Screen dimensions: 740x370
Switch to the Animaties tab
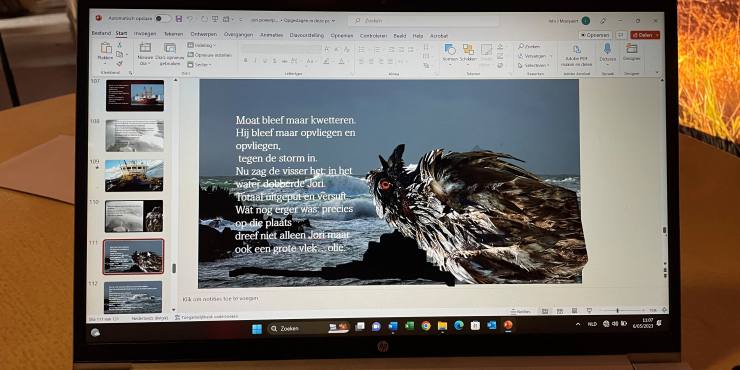coord(271,35)
